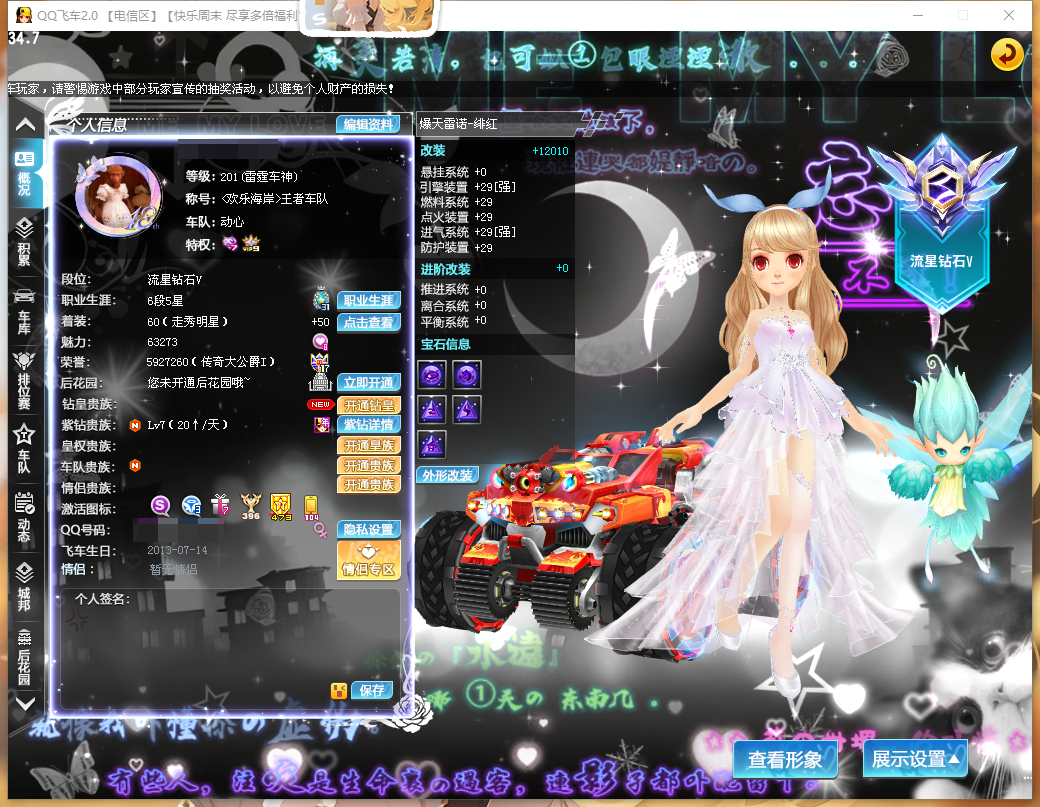Click the pink female gender symbol icon
1040x807 pixels.
click(x=320, y=530)
